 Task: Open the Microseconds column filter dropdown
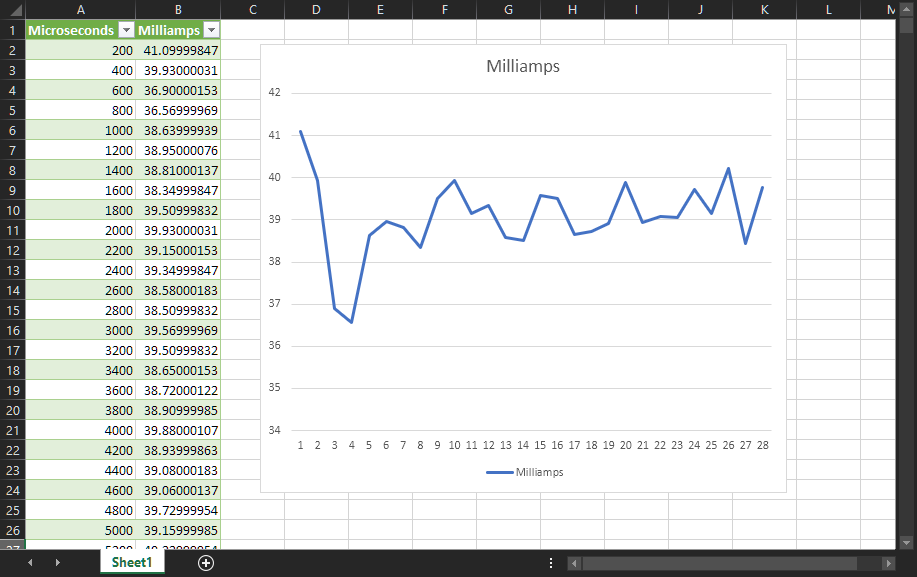pyautogui.click(x=126, y=30)
